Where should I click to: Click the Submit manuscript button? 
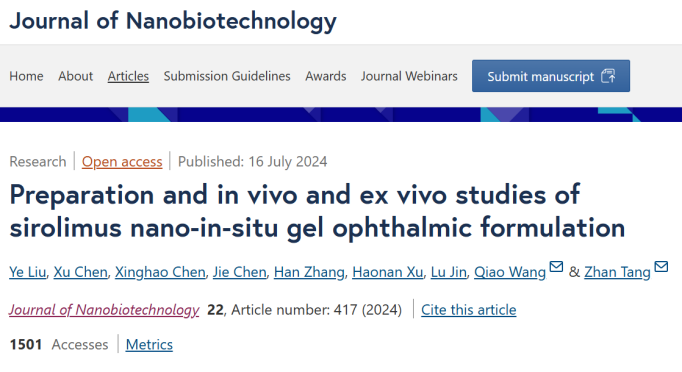click(551, 76)
